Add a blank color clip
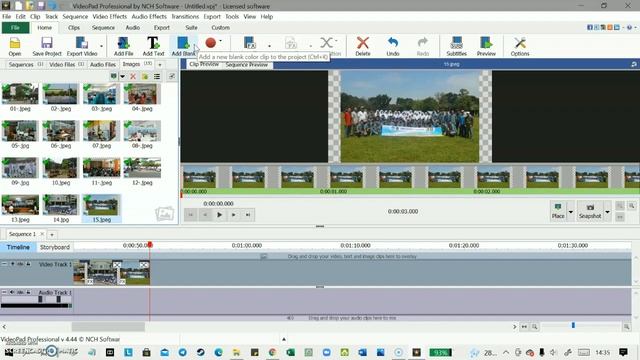This screenshot has width=640, height=360. (x=183, y=46)
